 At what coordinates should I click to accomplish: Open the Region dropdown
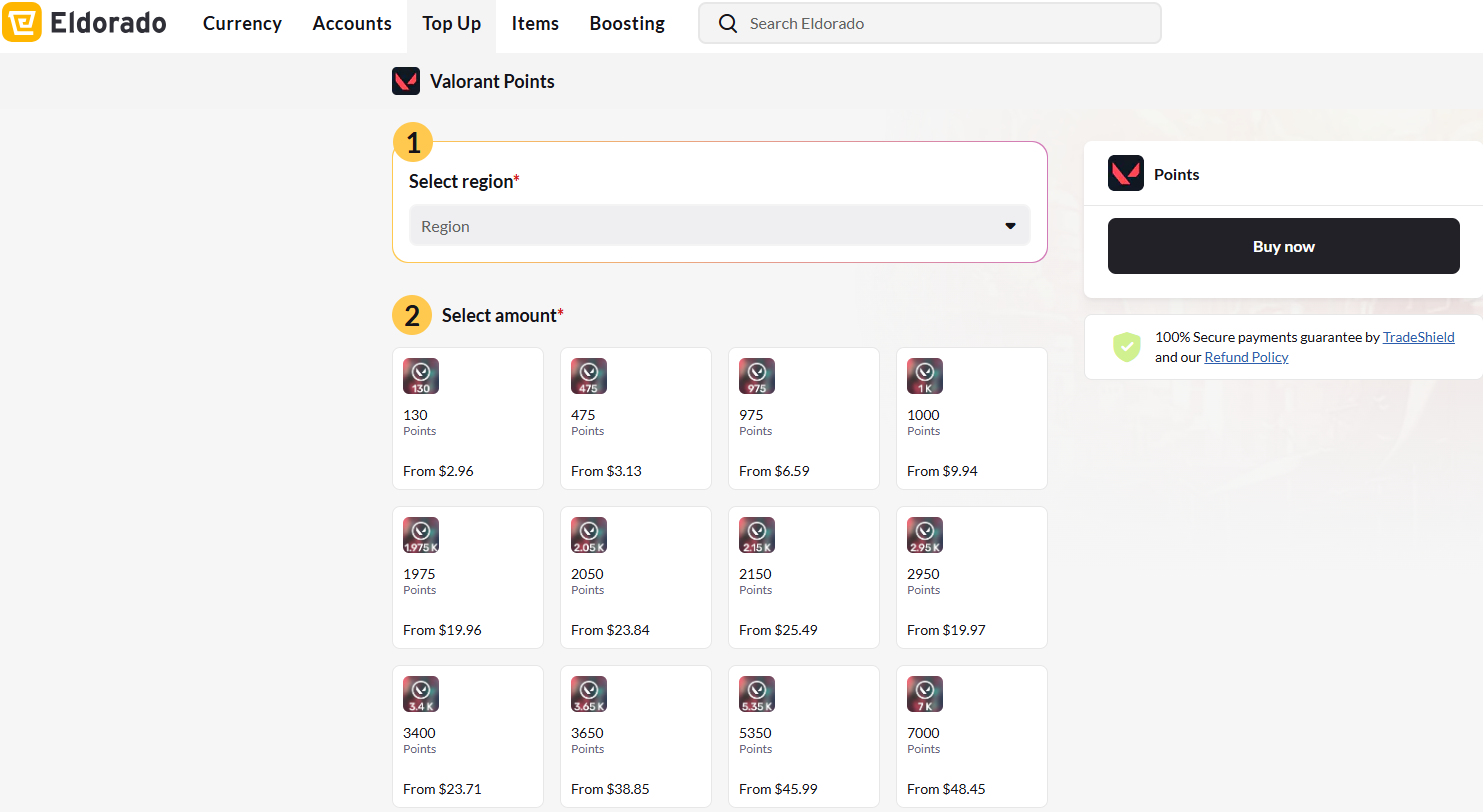click(719, 226)
